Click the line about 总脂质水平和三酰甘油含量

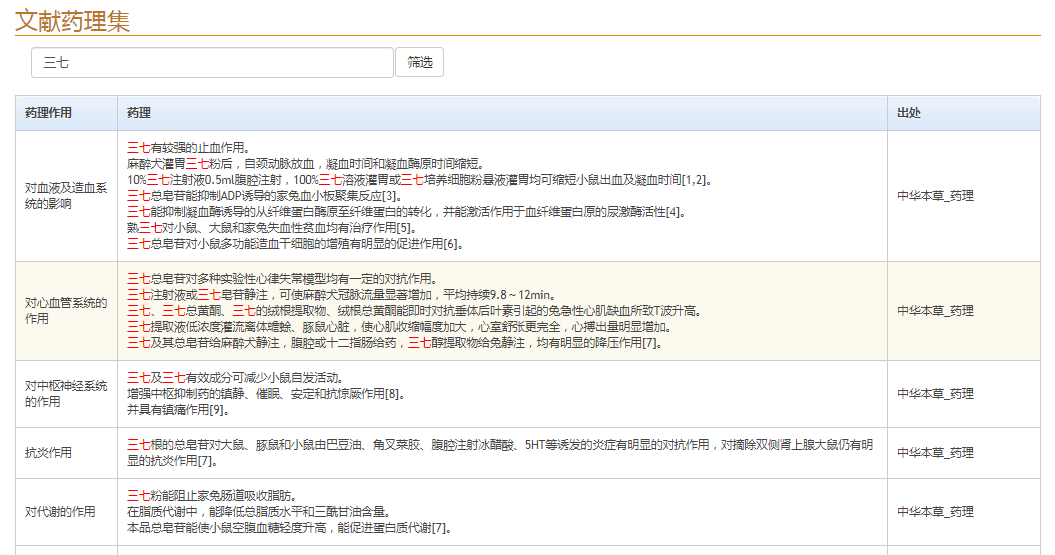tap(259, 512)
